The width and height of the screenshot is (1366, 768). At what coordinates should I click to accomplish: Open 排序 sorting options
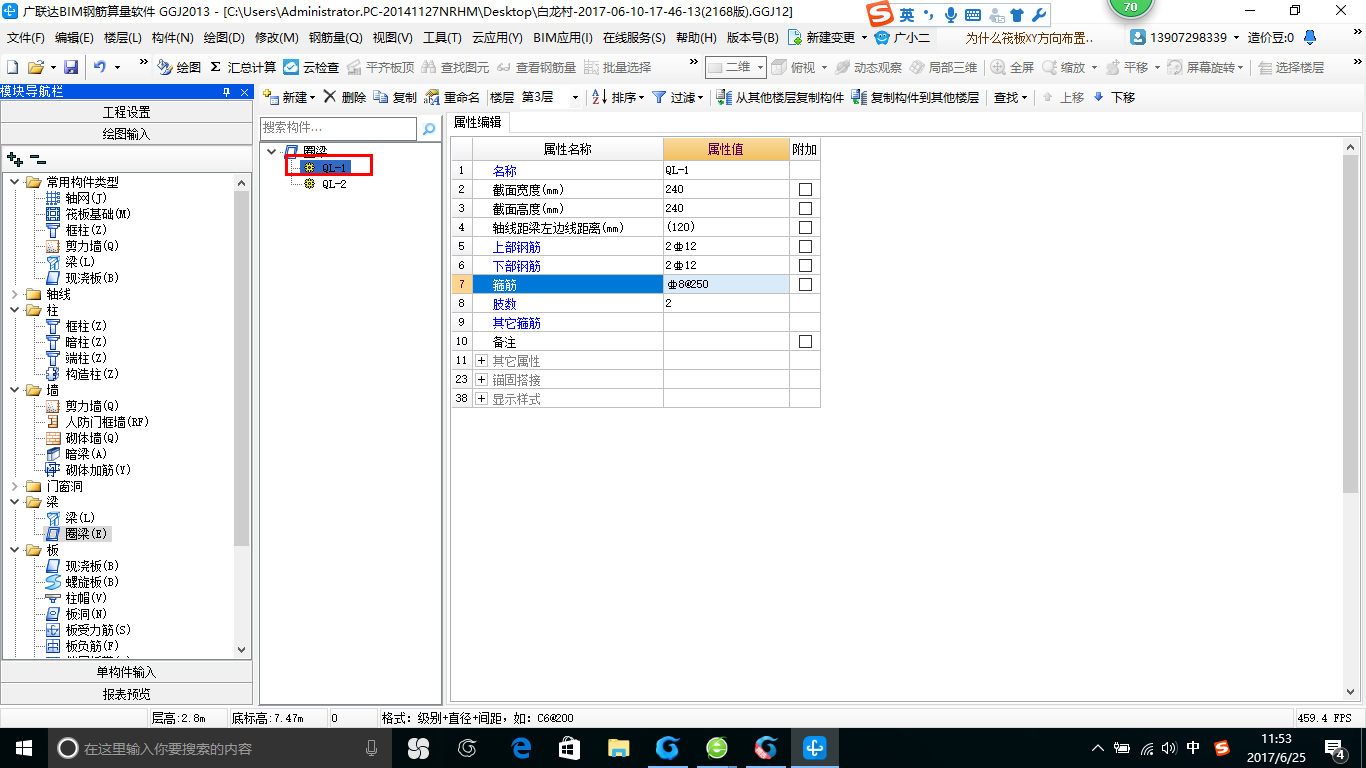[x=618, y=97]
